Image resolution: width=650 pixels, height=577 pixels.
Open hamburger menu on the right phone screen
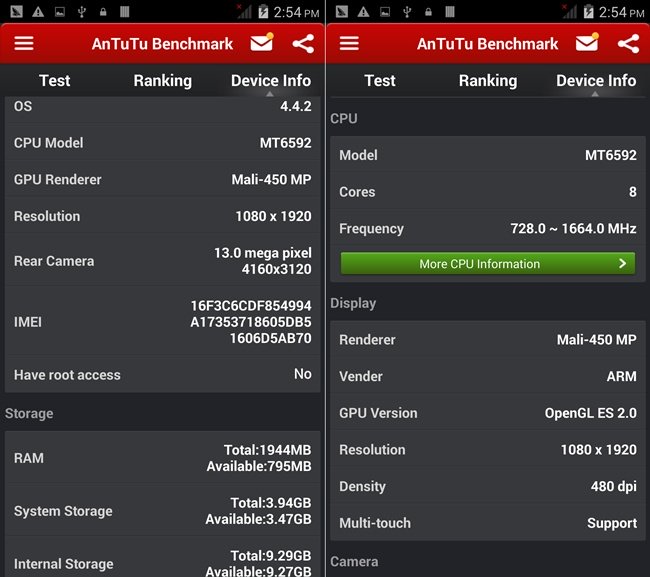click(x=349, y=44)
